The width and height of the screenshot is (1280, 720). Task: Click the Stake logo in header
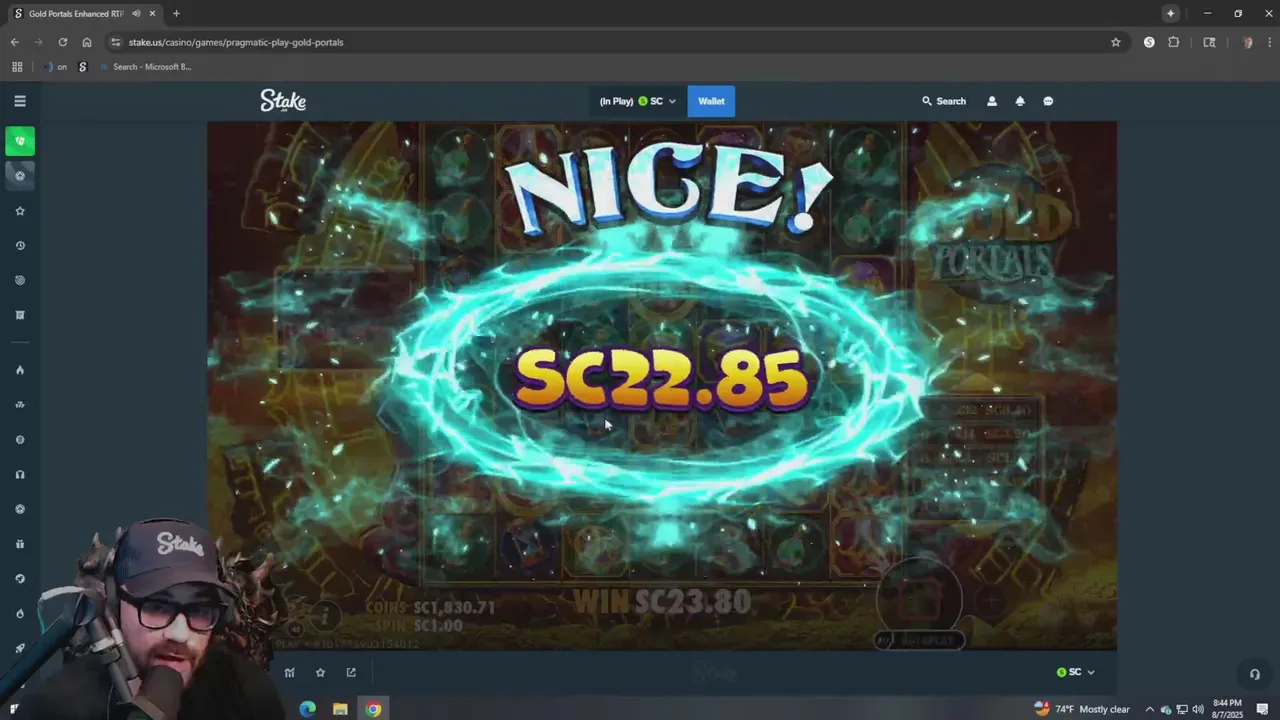pos(283,101)
